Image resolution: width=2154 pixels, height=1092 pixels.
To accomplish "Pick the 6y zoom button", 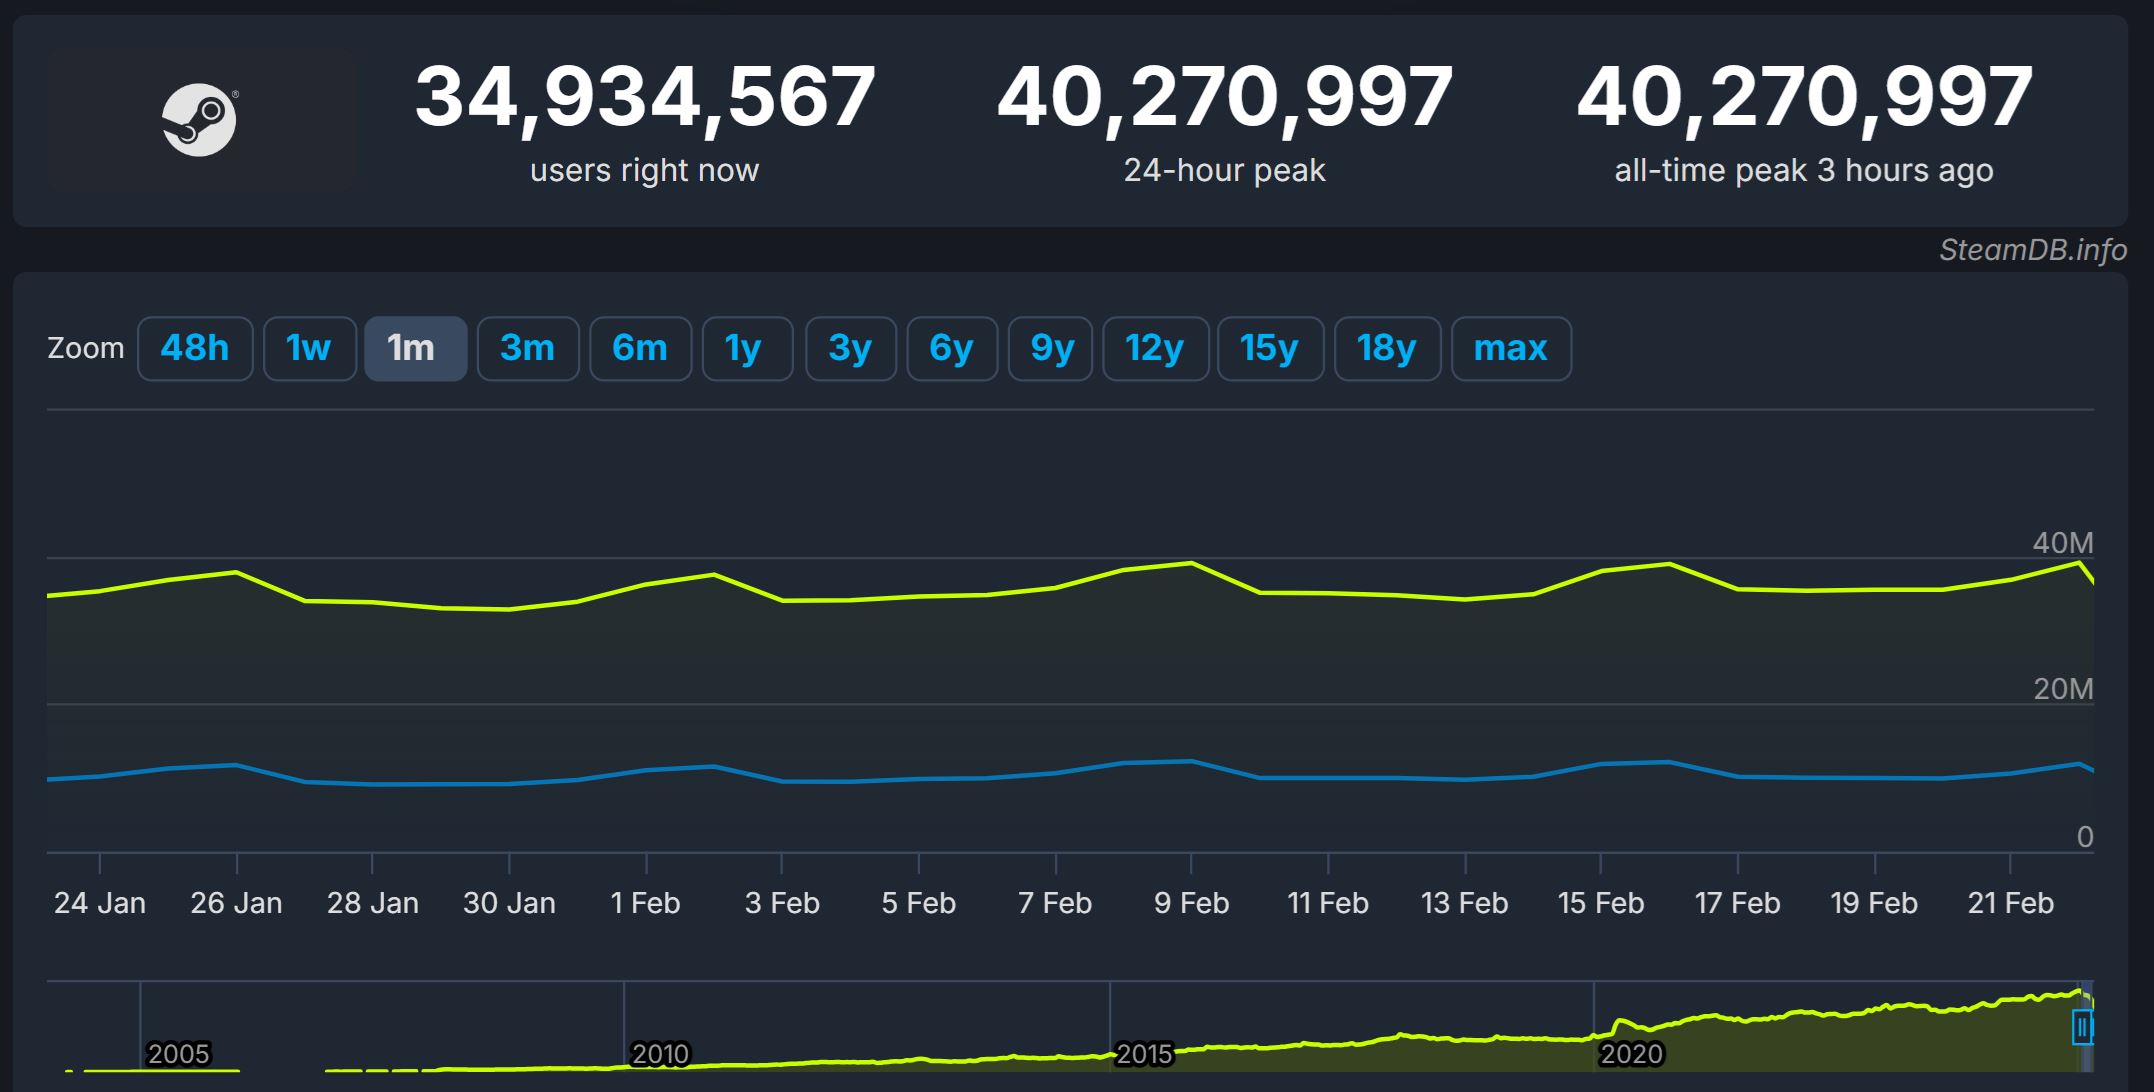I will pyautogui.click(x=951, y=348).
